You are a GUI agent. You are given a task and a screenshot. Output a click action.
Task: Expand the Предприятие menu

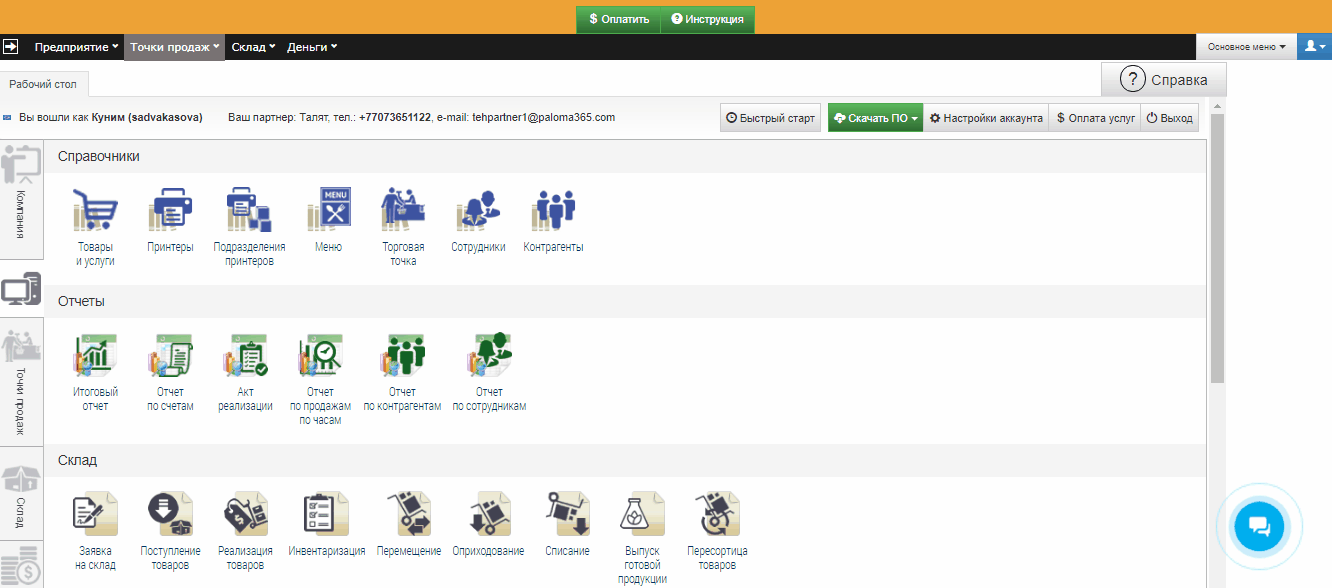[77, 47]
